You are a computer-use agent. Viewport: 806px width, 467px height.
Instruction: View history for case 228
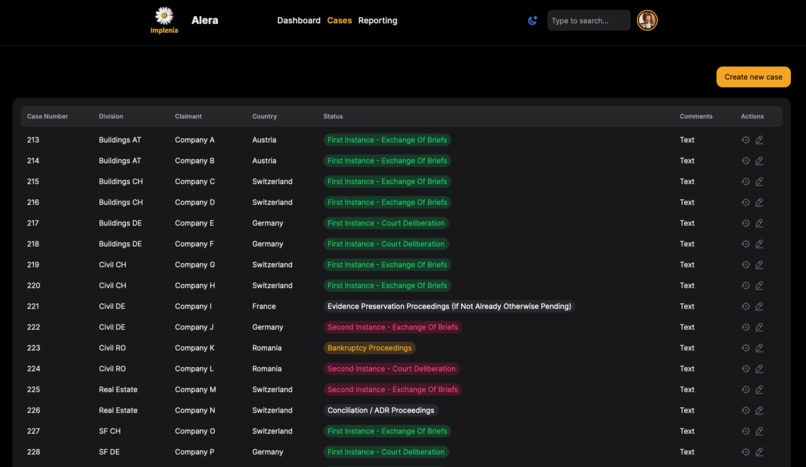pos(745,452)
